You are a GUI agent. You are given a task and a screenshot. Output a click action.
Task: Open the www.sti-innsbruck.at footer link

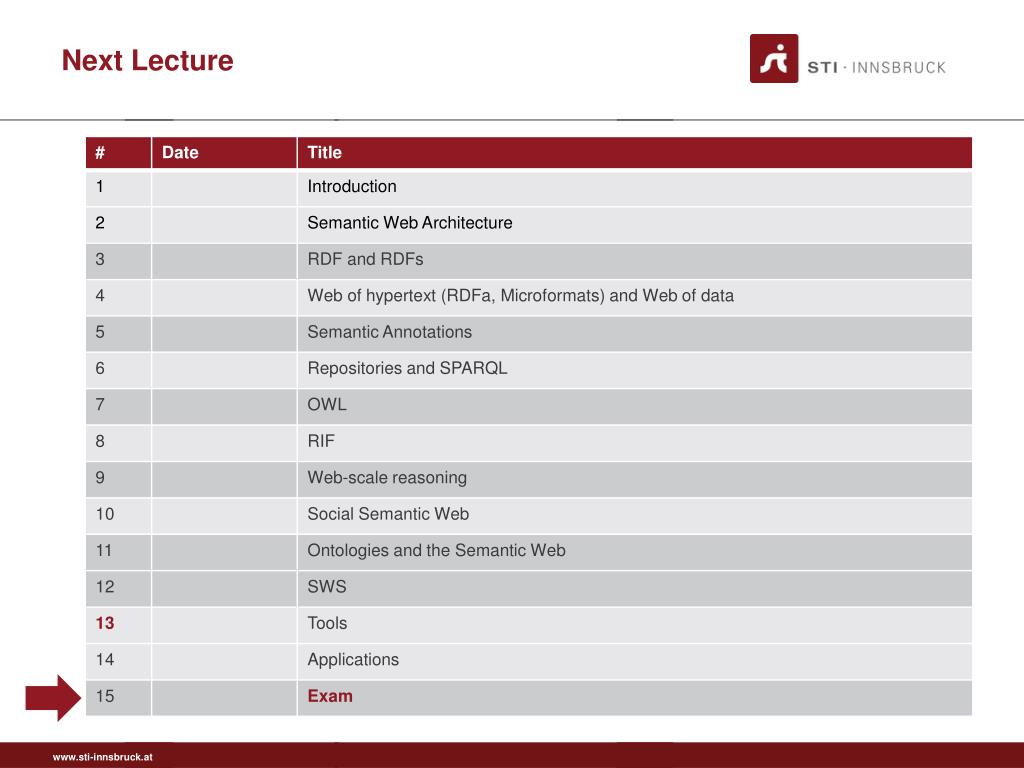(x=103, y=757)
